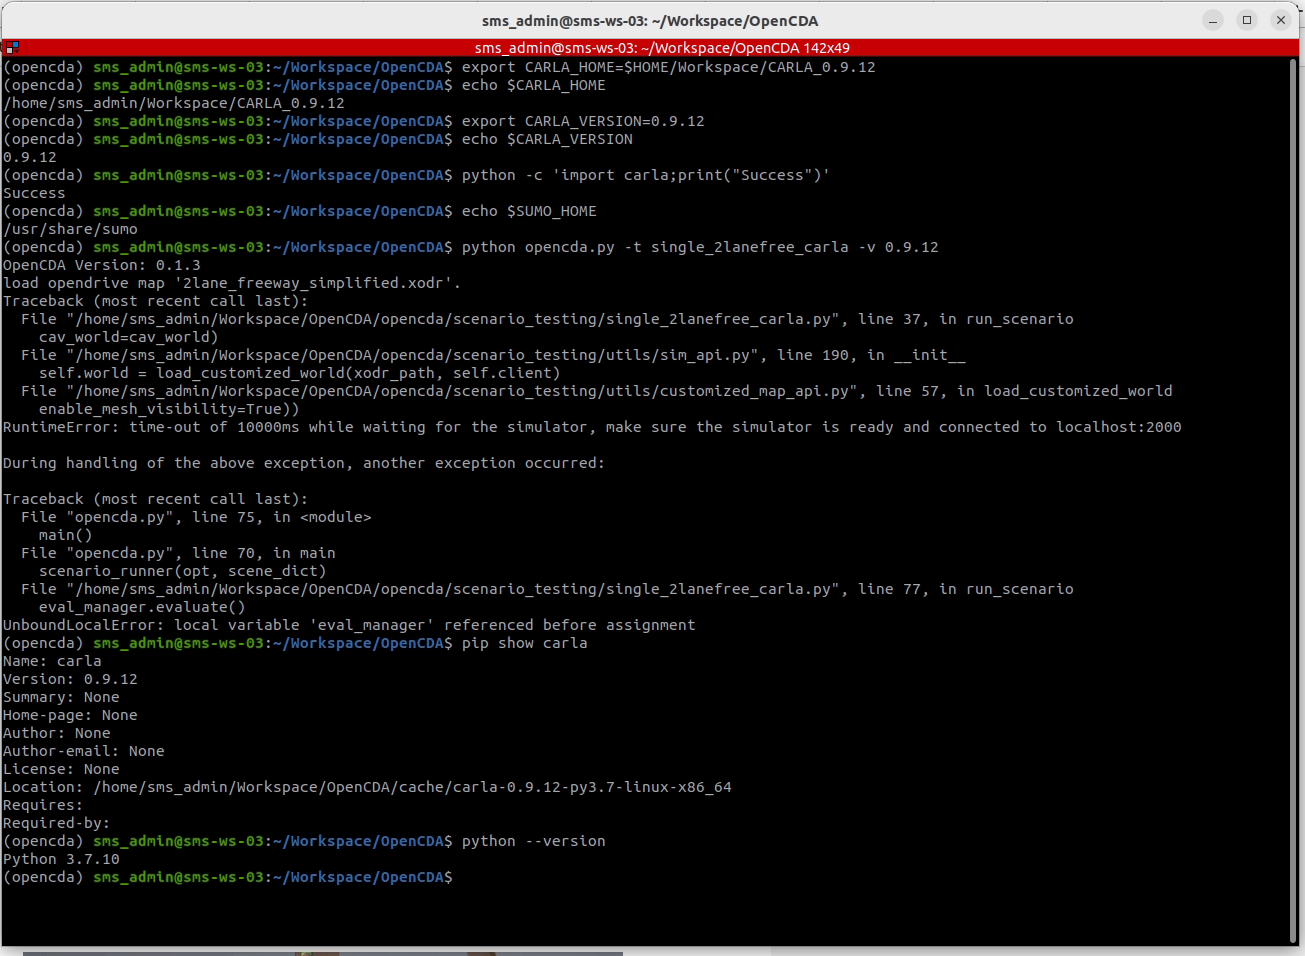Click the maximize icon on the terminal window
1305x956 pixels.
[x=1246, y=20]
